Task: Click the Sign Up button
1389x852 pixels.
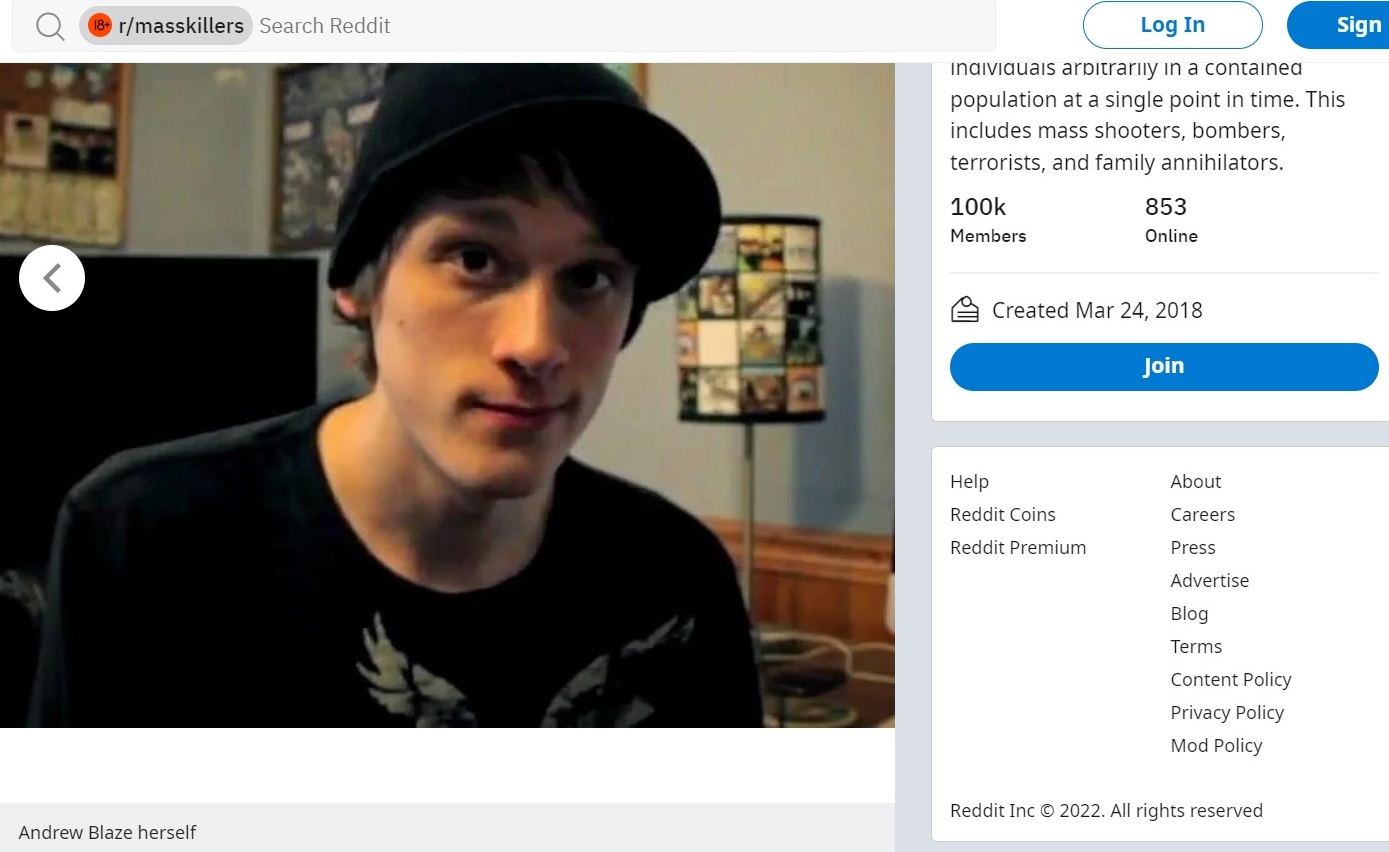Action: click(x=1338, y=25)
